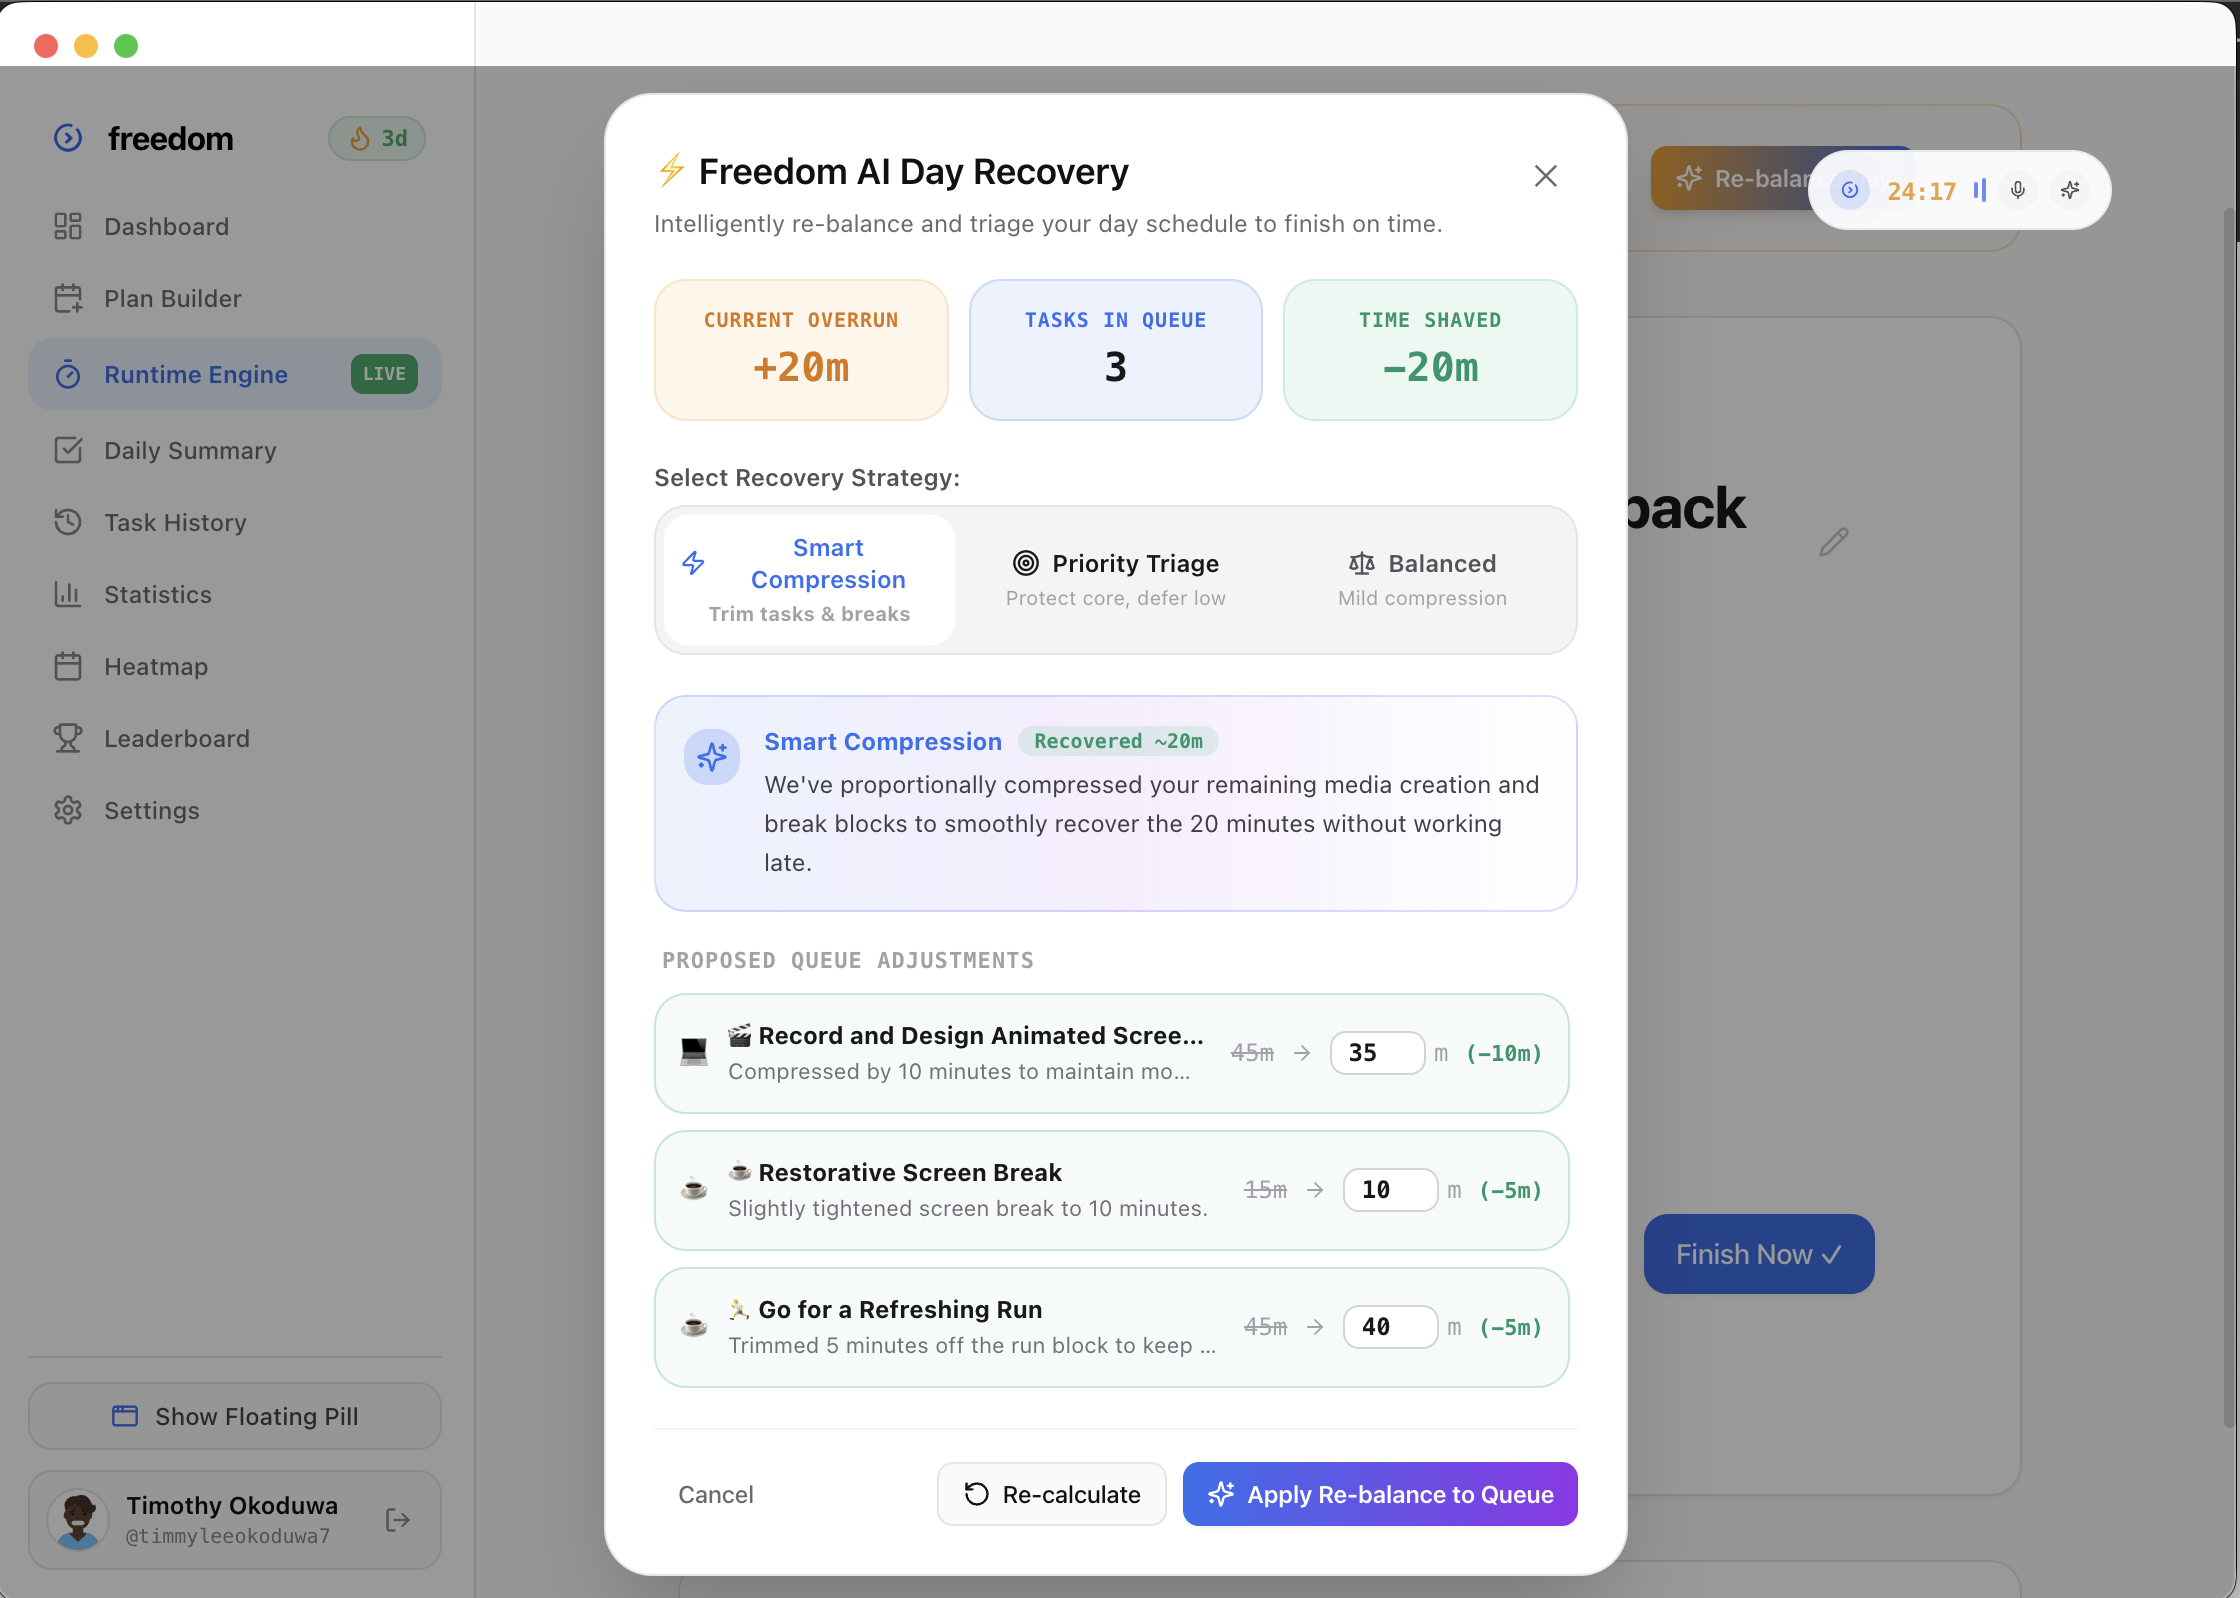Click the window scrollbar on the right edge
This screenshot has height=1598, width=2240.
click(2231, 817)
